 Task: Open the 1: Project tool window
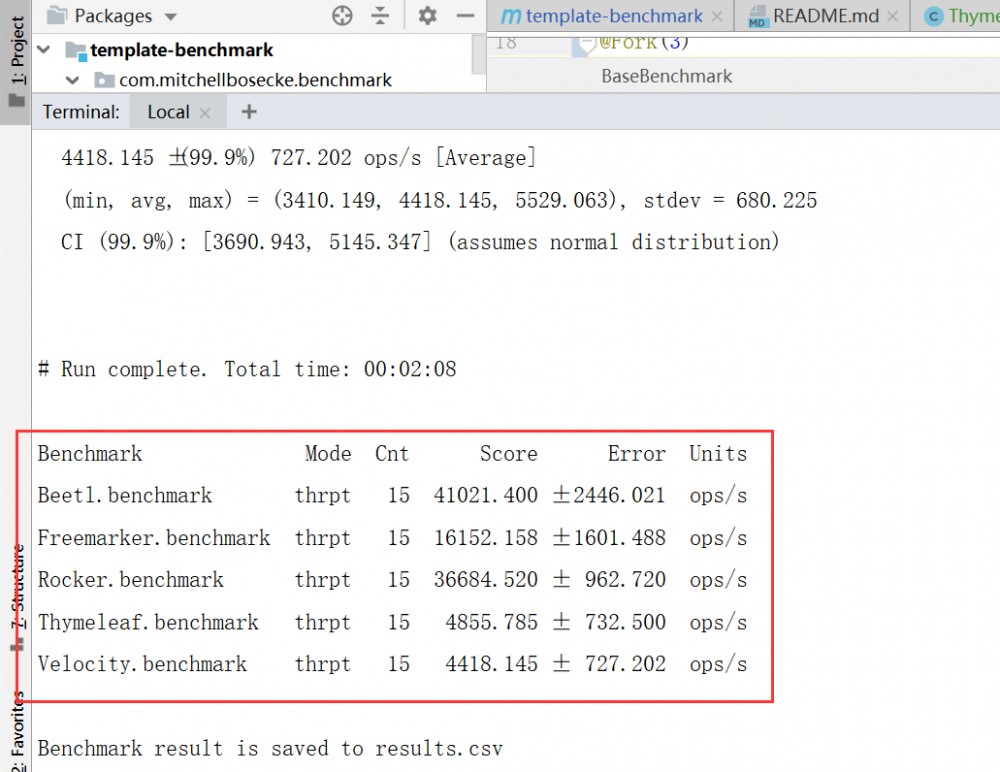coord(16,62)
